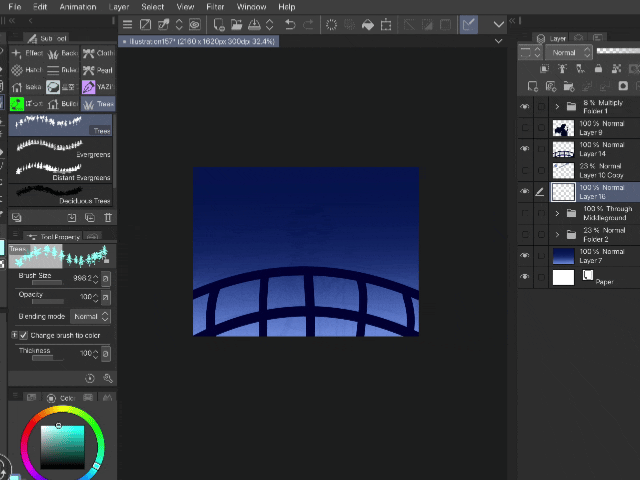
Task: Open the brush Blending mode dropdown
Action: click(90, 316)
